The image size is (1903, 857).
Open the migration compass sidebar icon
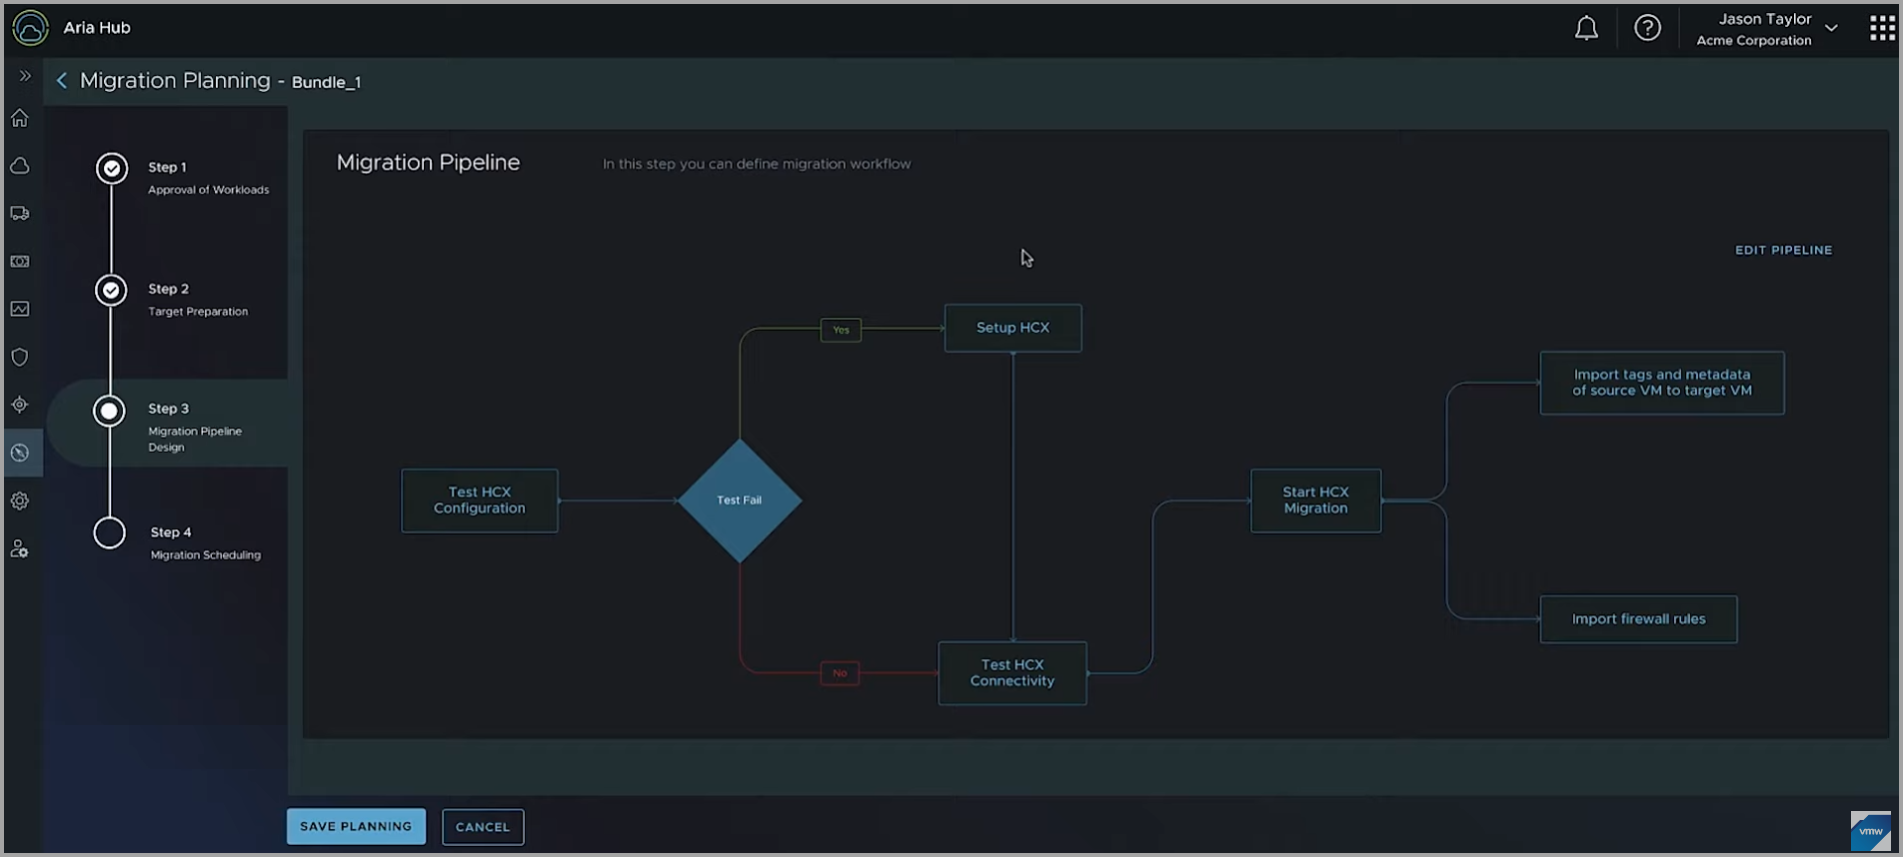pyautogui.click(x=20, y=453)
